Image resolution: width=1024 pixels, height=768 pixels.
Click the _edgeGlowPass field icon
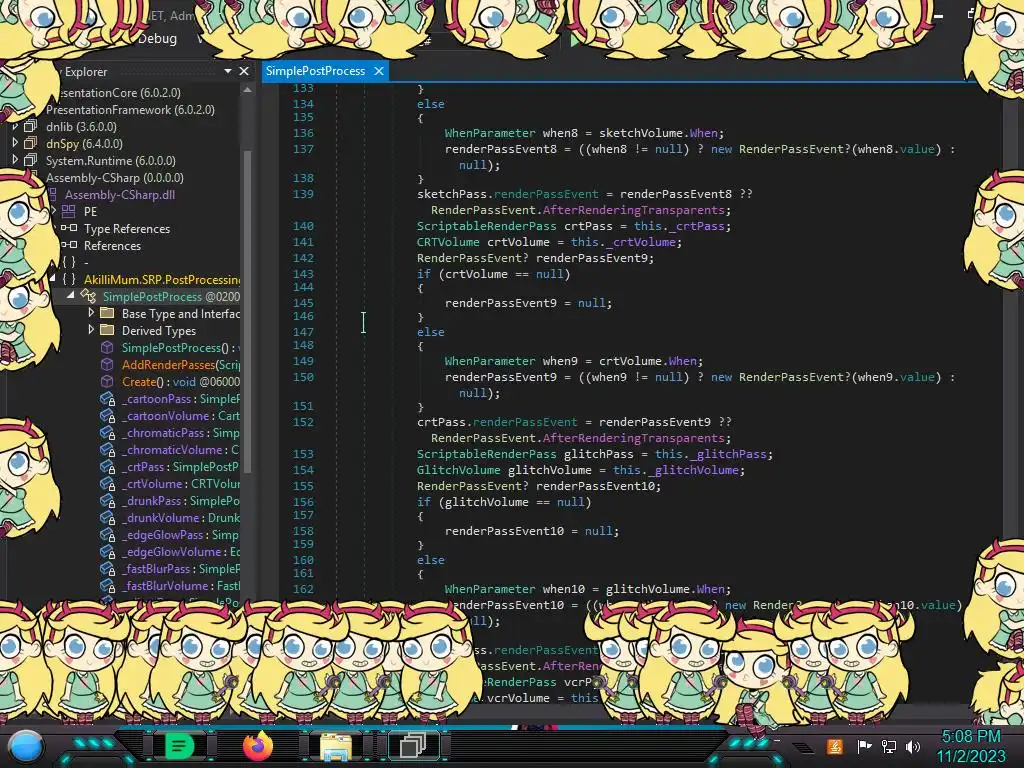coord(108,534)
